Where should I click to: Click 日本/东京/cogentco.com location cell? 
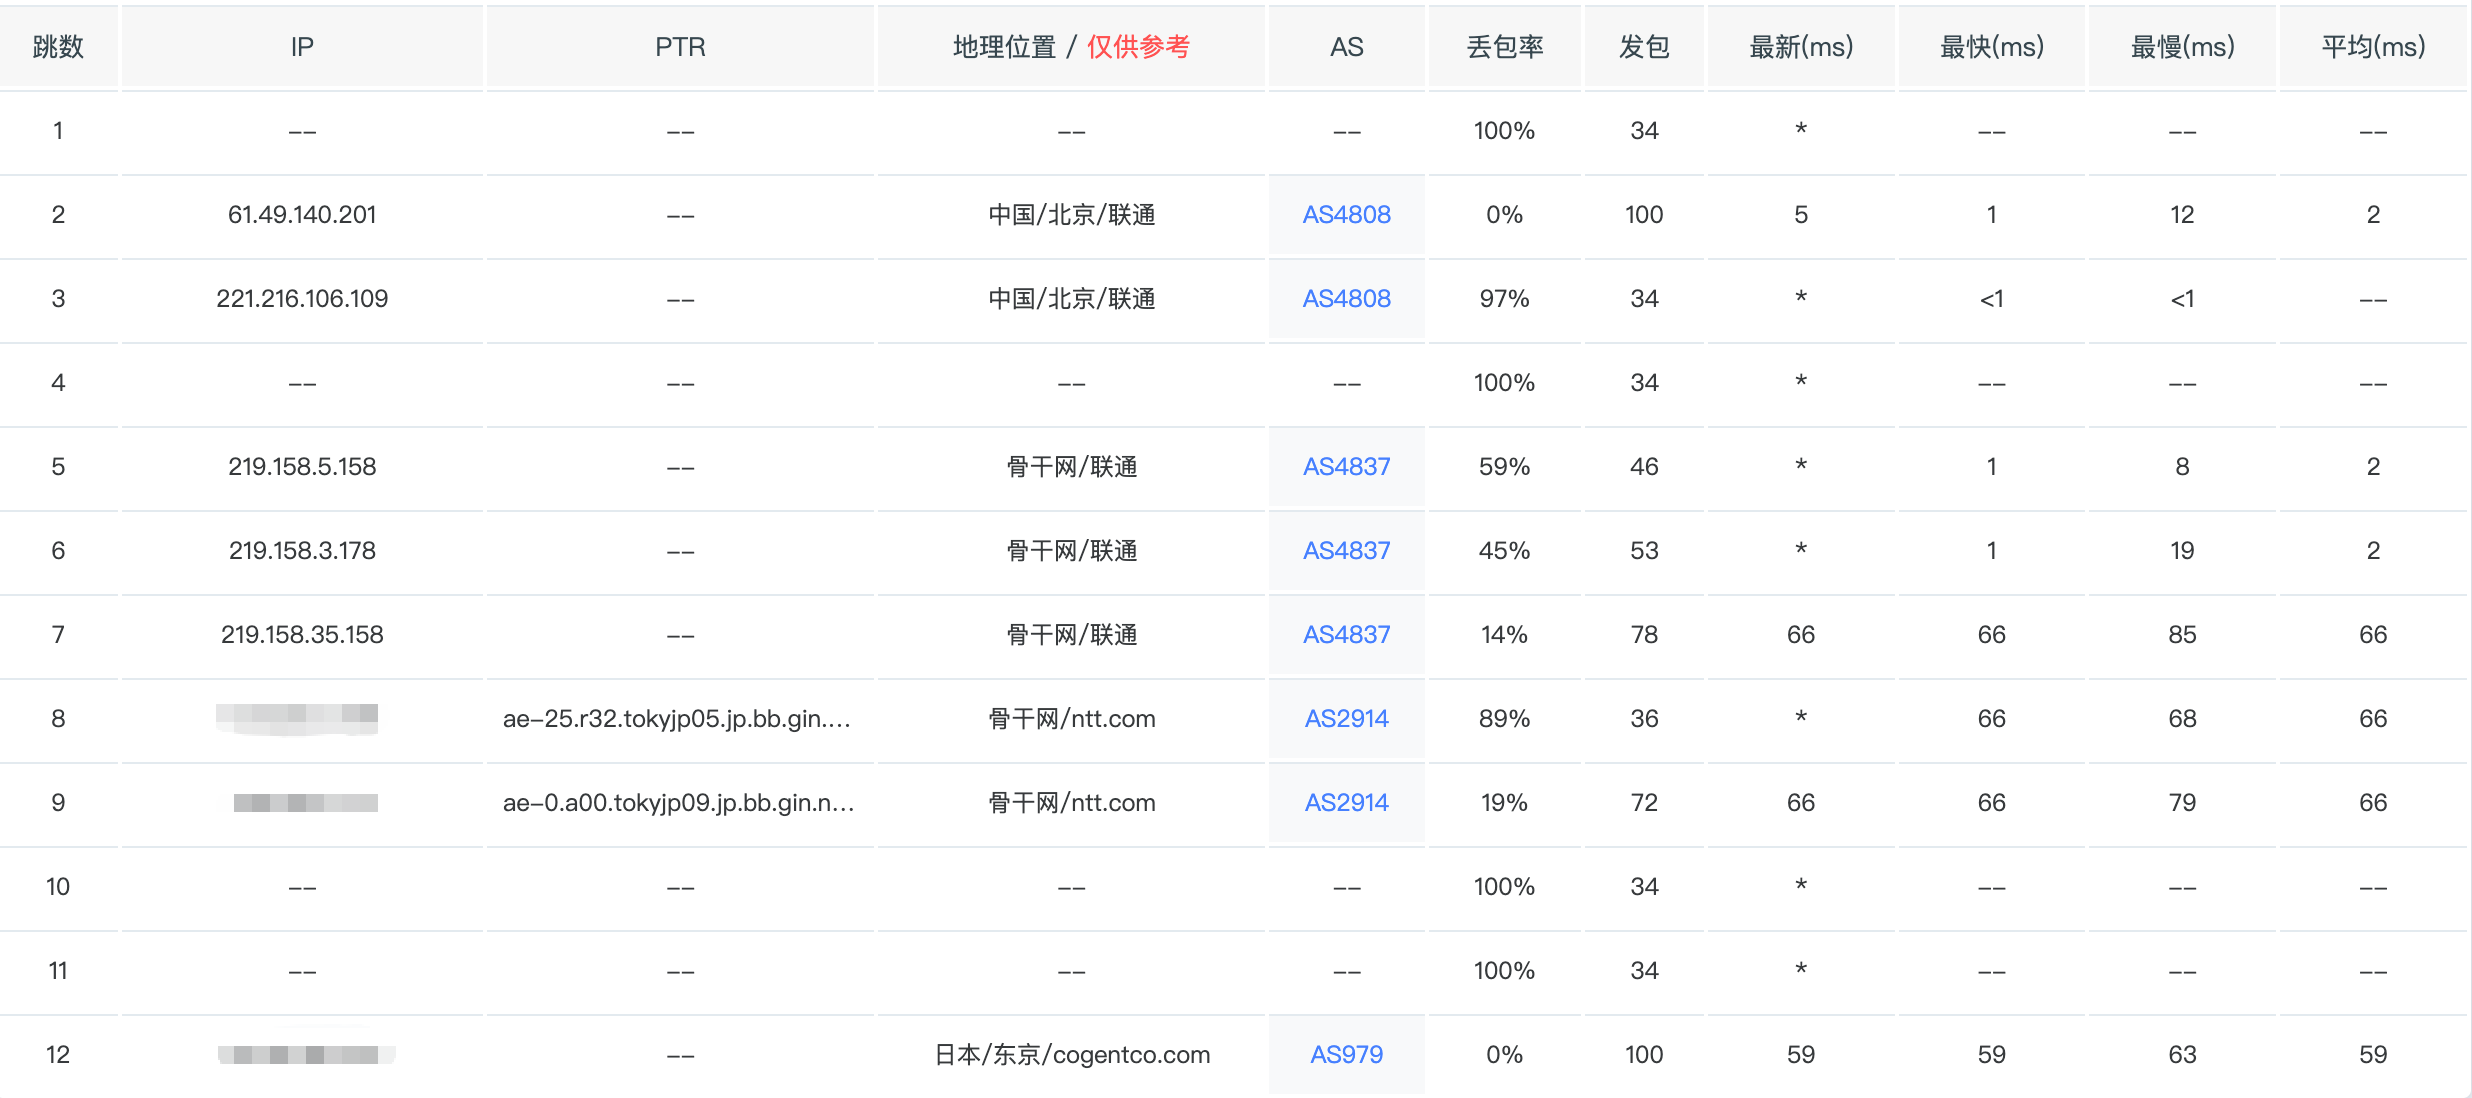[1071, 1055]
